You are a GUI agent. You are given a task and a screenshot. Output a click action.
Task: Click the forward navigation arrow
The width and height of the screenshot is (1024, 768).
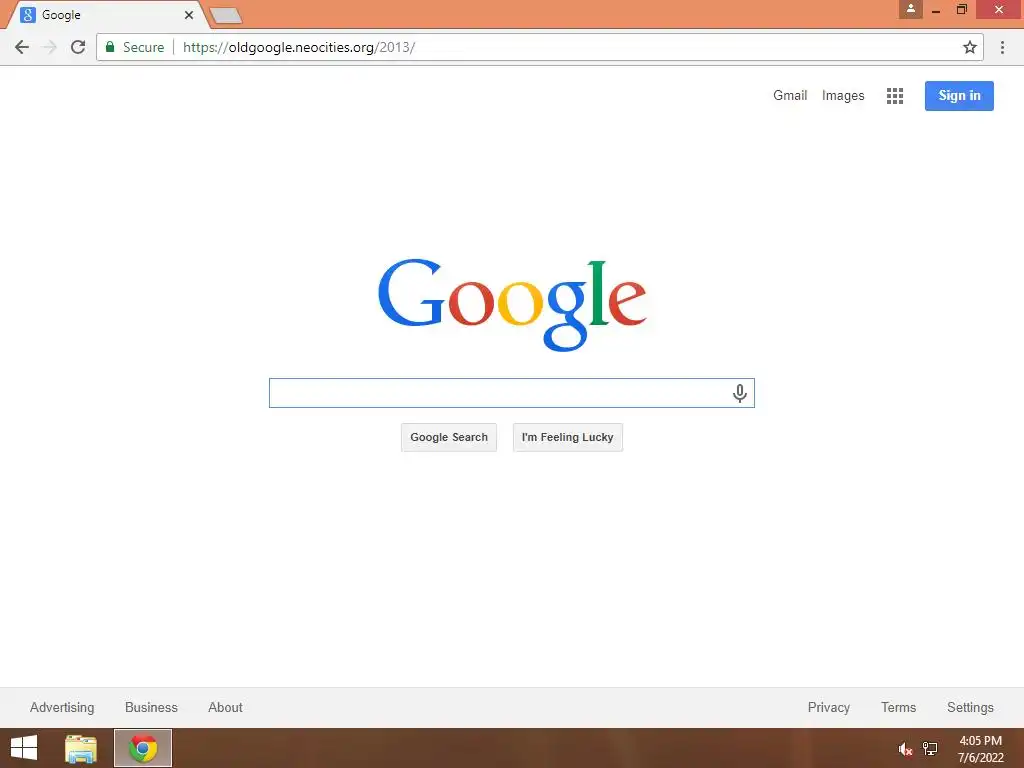(x=49, y=47)
